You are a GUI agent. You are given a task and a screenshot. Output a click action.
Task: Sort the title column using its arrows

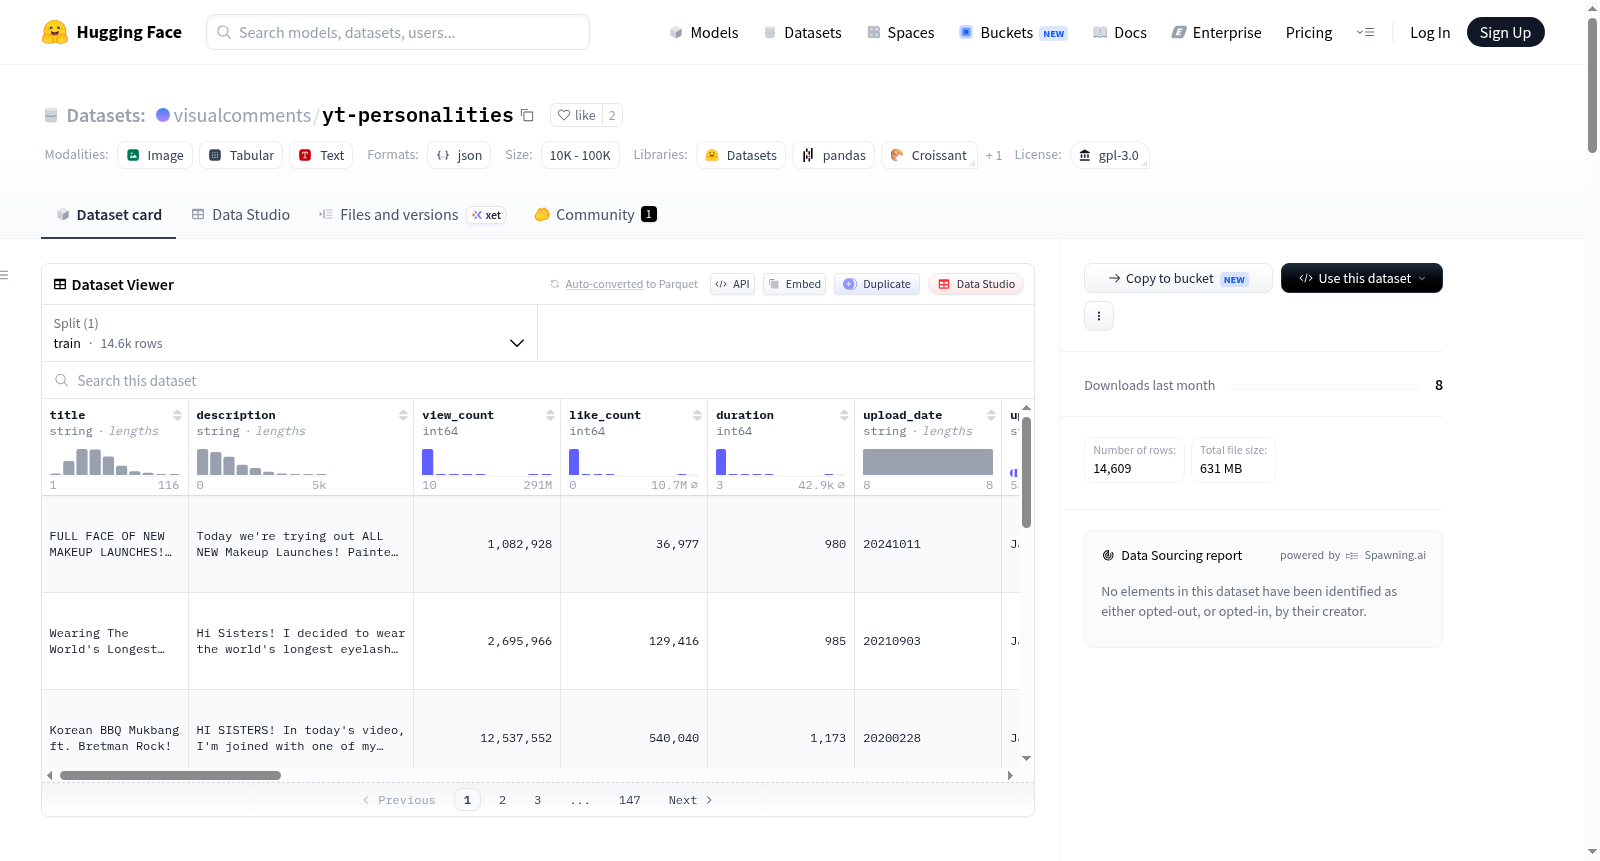tap(177, 415)
